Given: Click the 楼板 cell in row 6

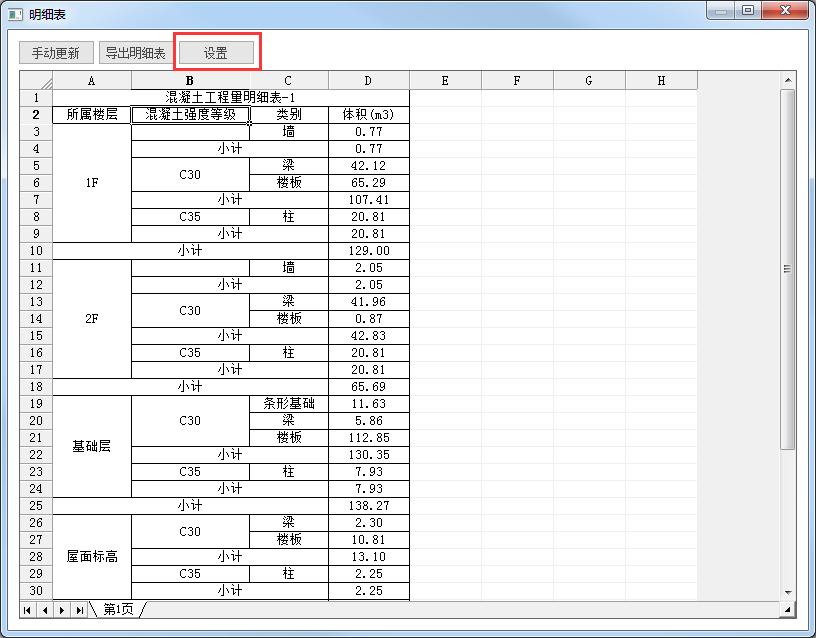Looking at the screenshot, I should pyautogui.click(x=289, y=183).
